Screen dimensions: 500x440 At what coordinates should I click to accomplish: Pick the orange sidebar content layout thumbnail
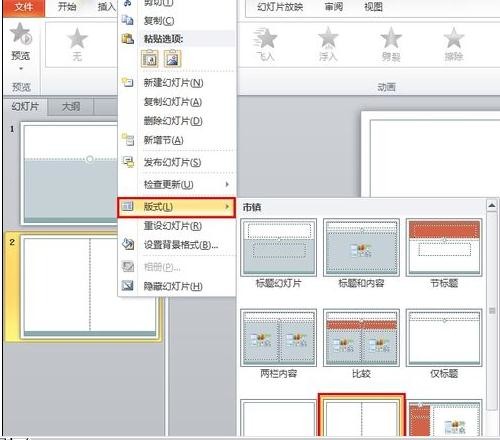pos(445,418)
